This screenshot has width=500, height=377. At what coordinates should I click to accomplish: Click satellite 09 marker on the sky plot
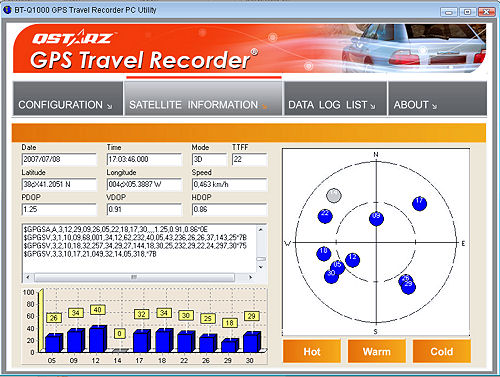tap(376, 219)
